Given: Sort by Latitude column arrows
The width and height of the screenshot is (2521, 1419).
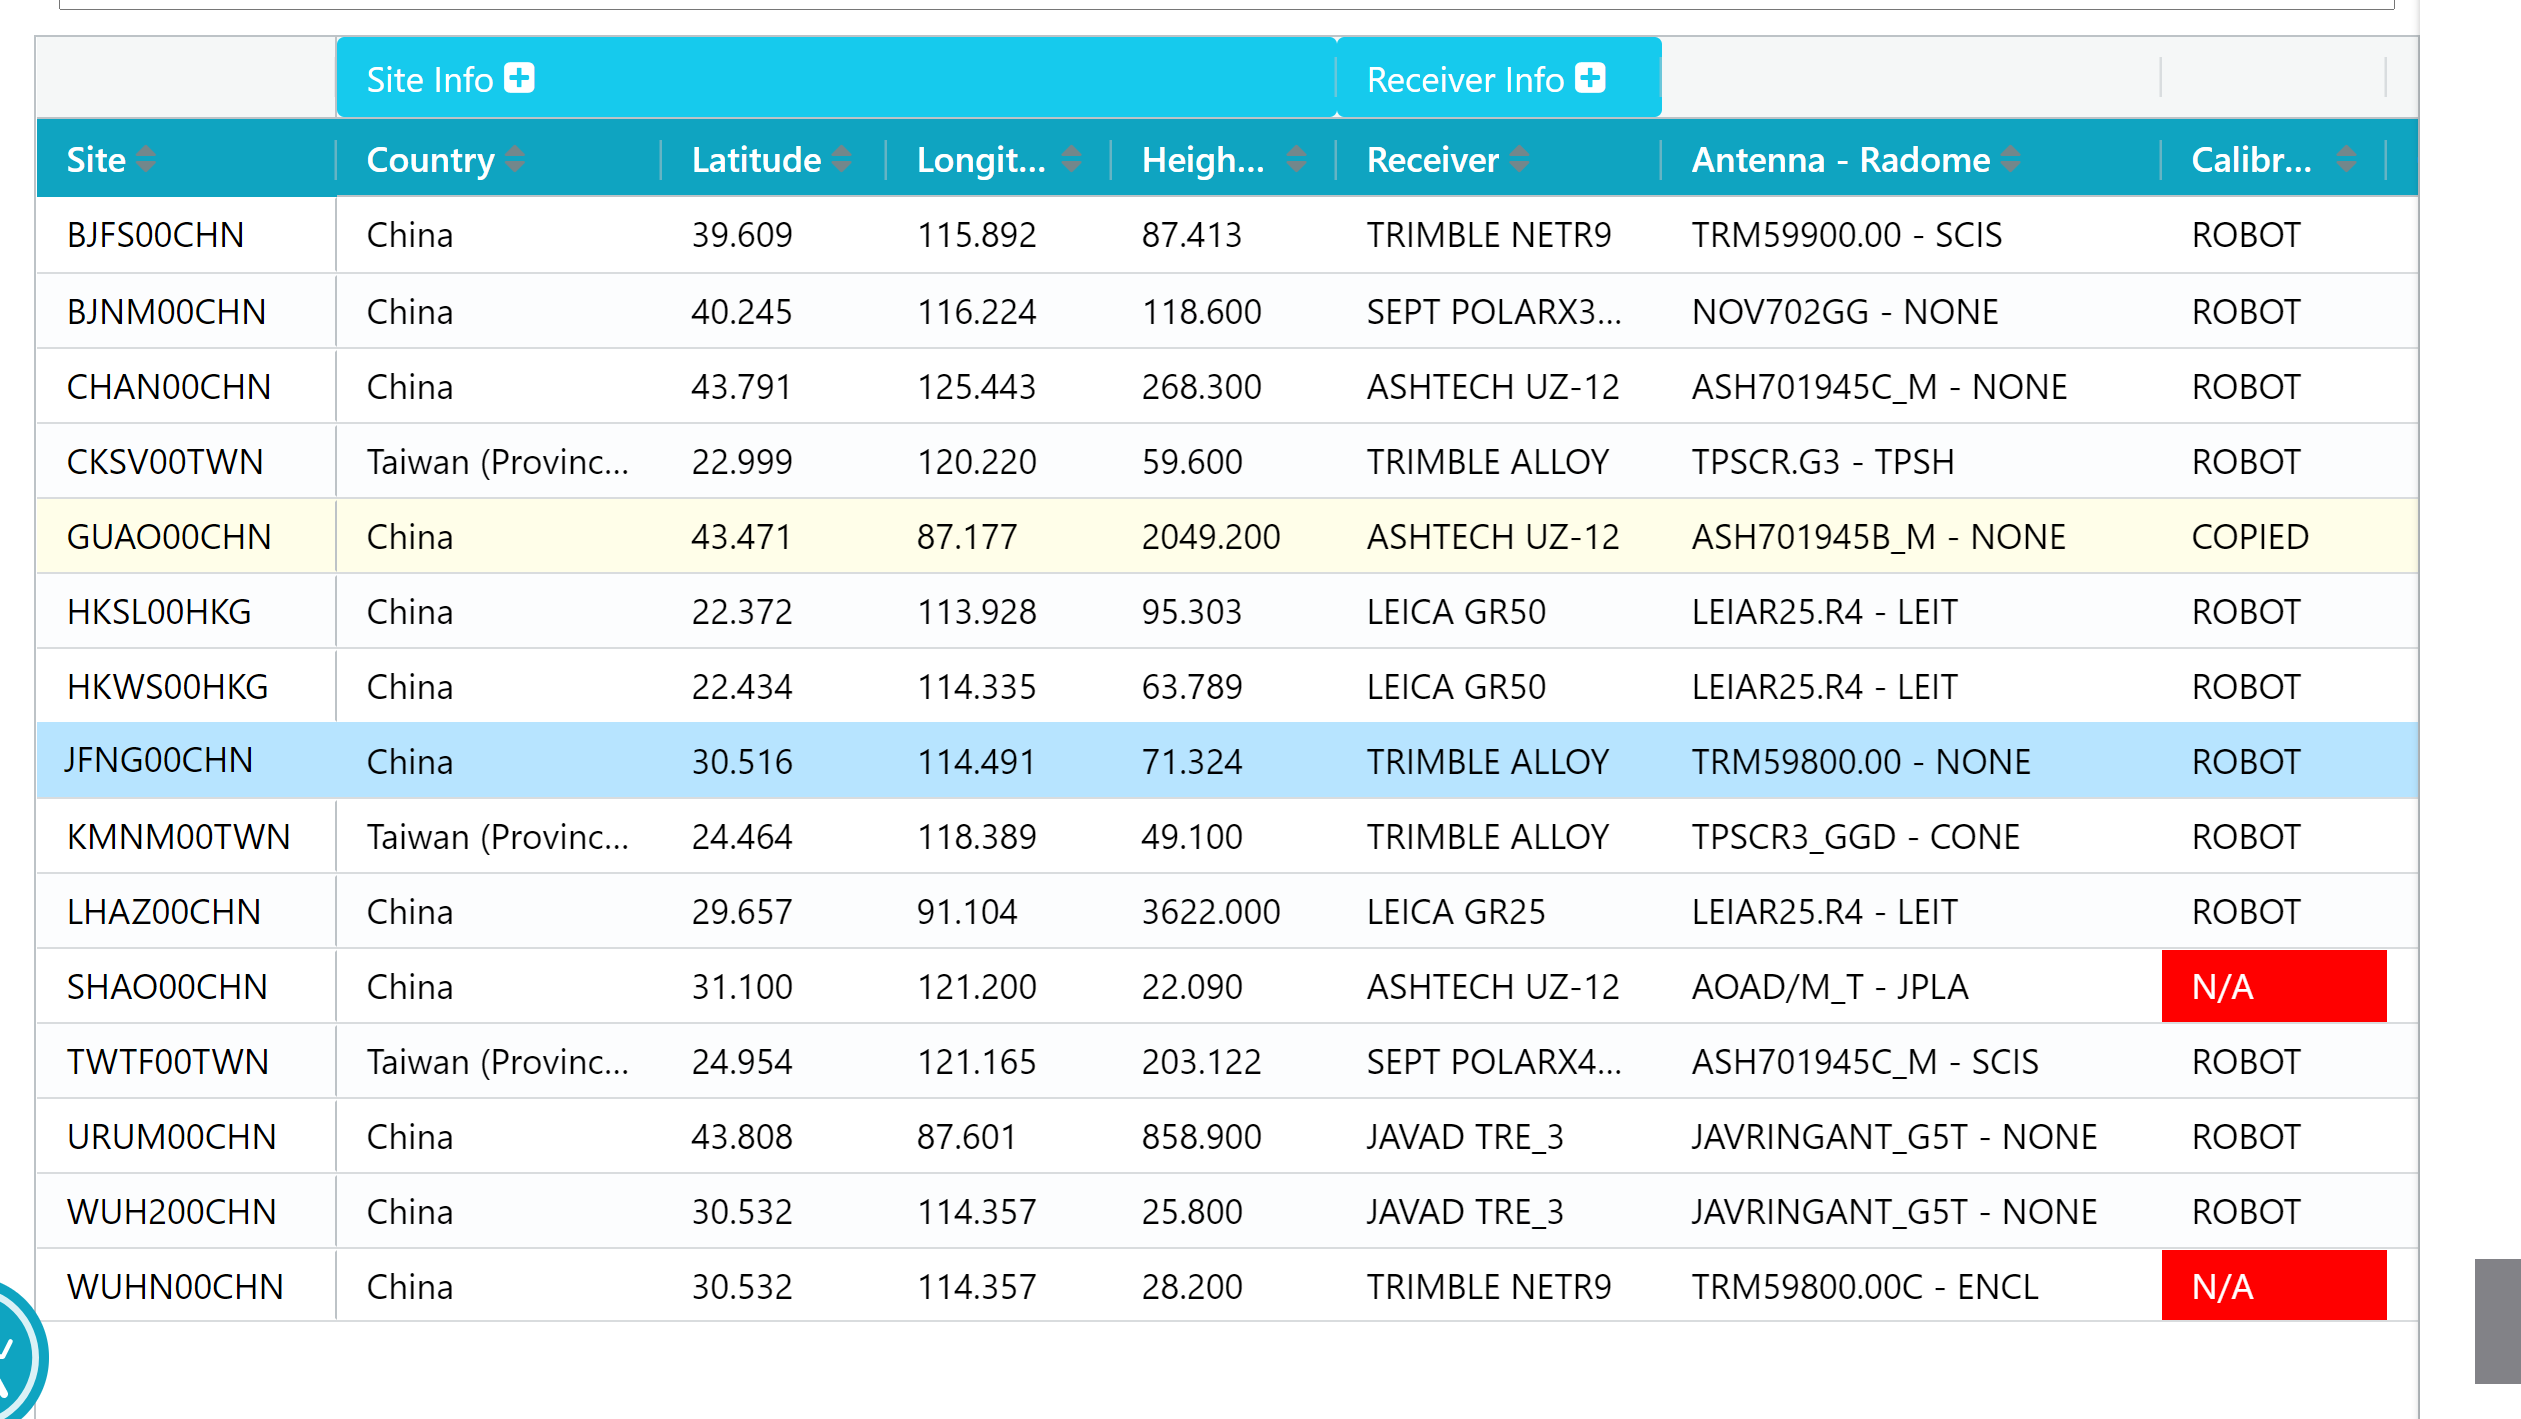Looking at the screenshot, I should point(841,159).
